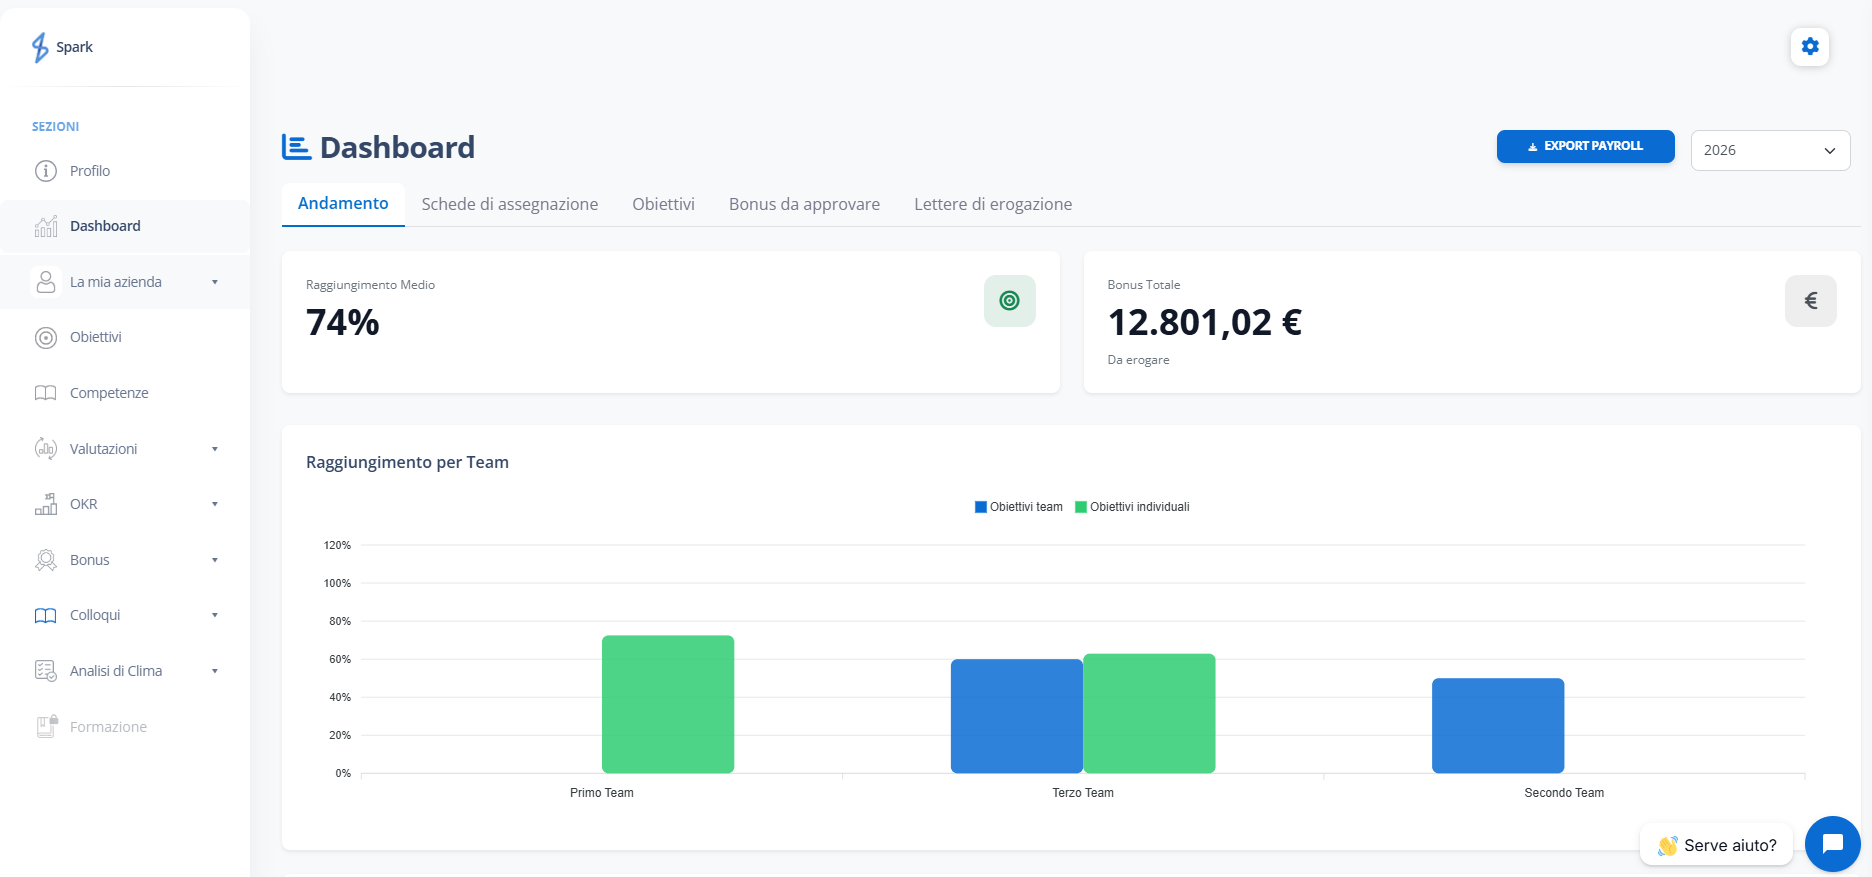Click the Serve aiuto? help button

tap(1716, 845)
